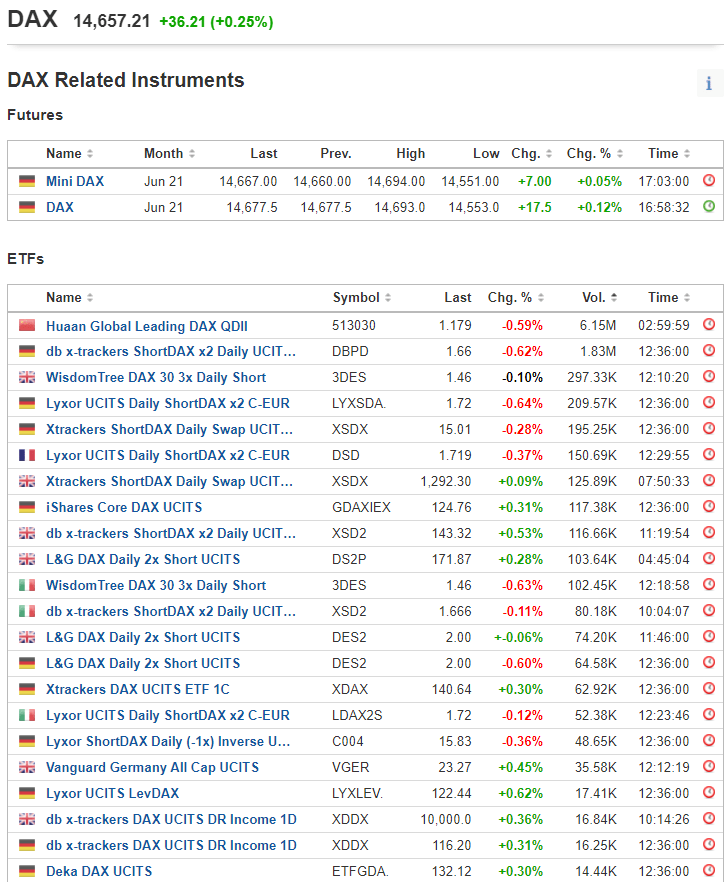Click the UK flag beside Vanguard Germany All Cap

(x=27, y=767)
